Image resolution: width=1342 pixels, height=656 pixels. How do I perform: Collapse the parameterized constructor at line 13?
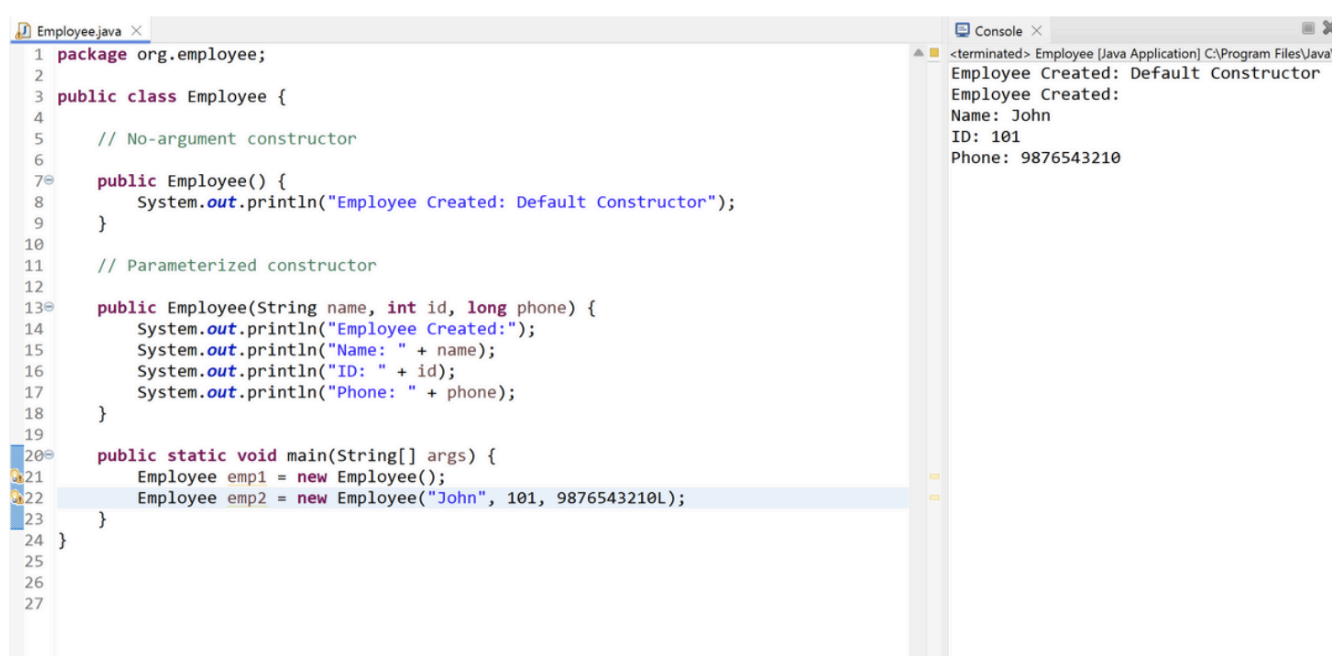pos(49,308)
